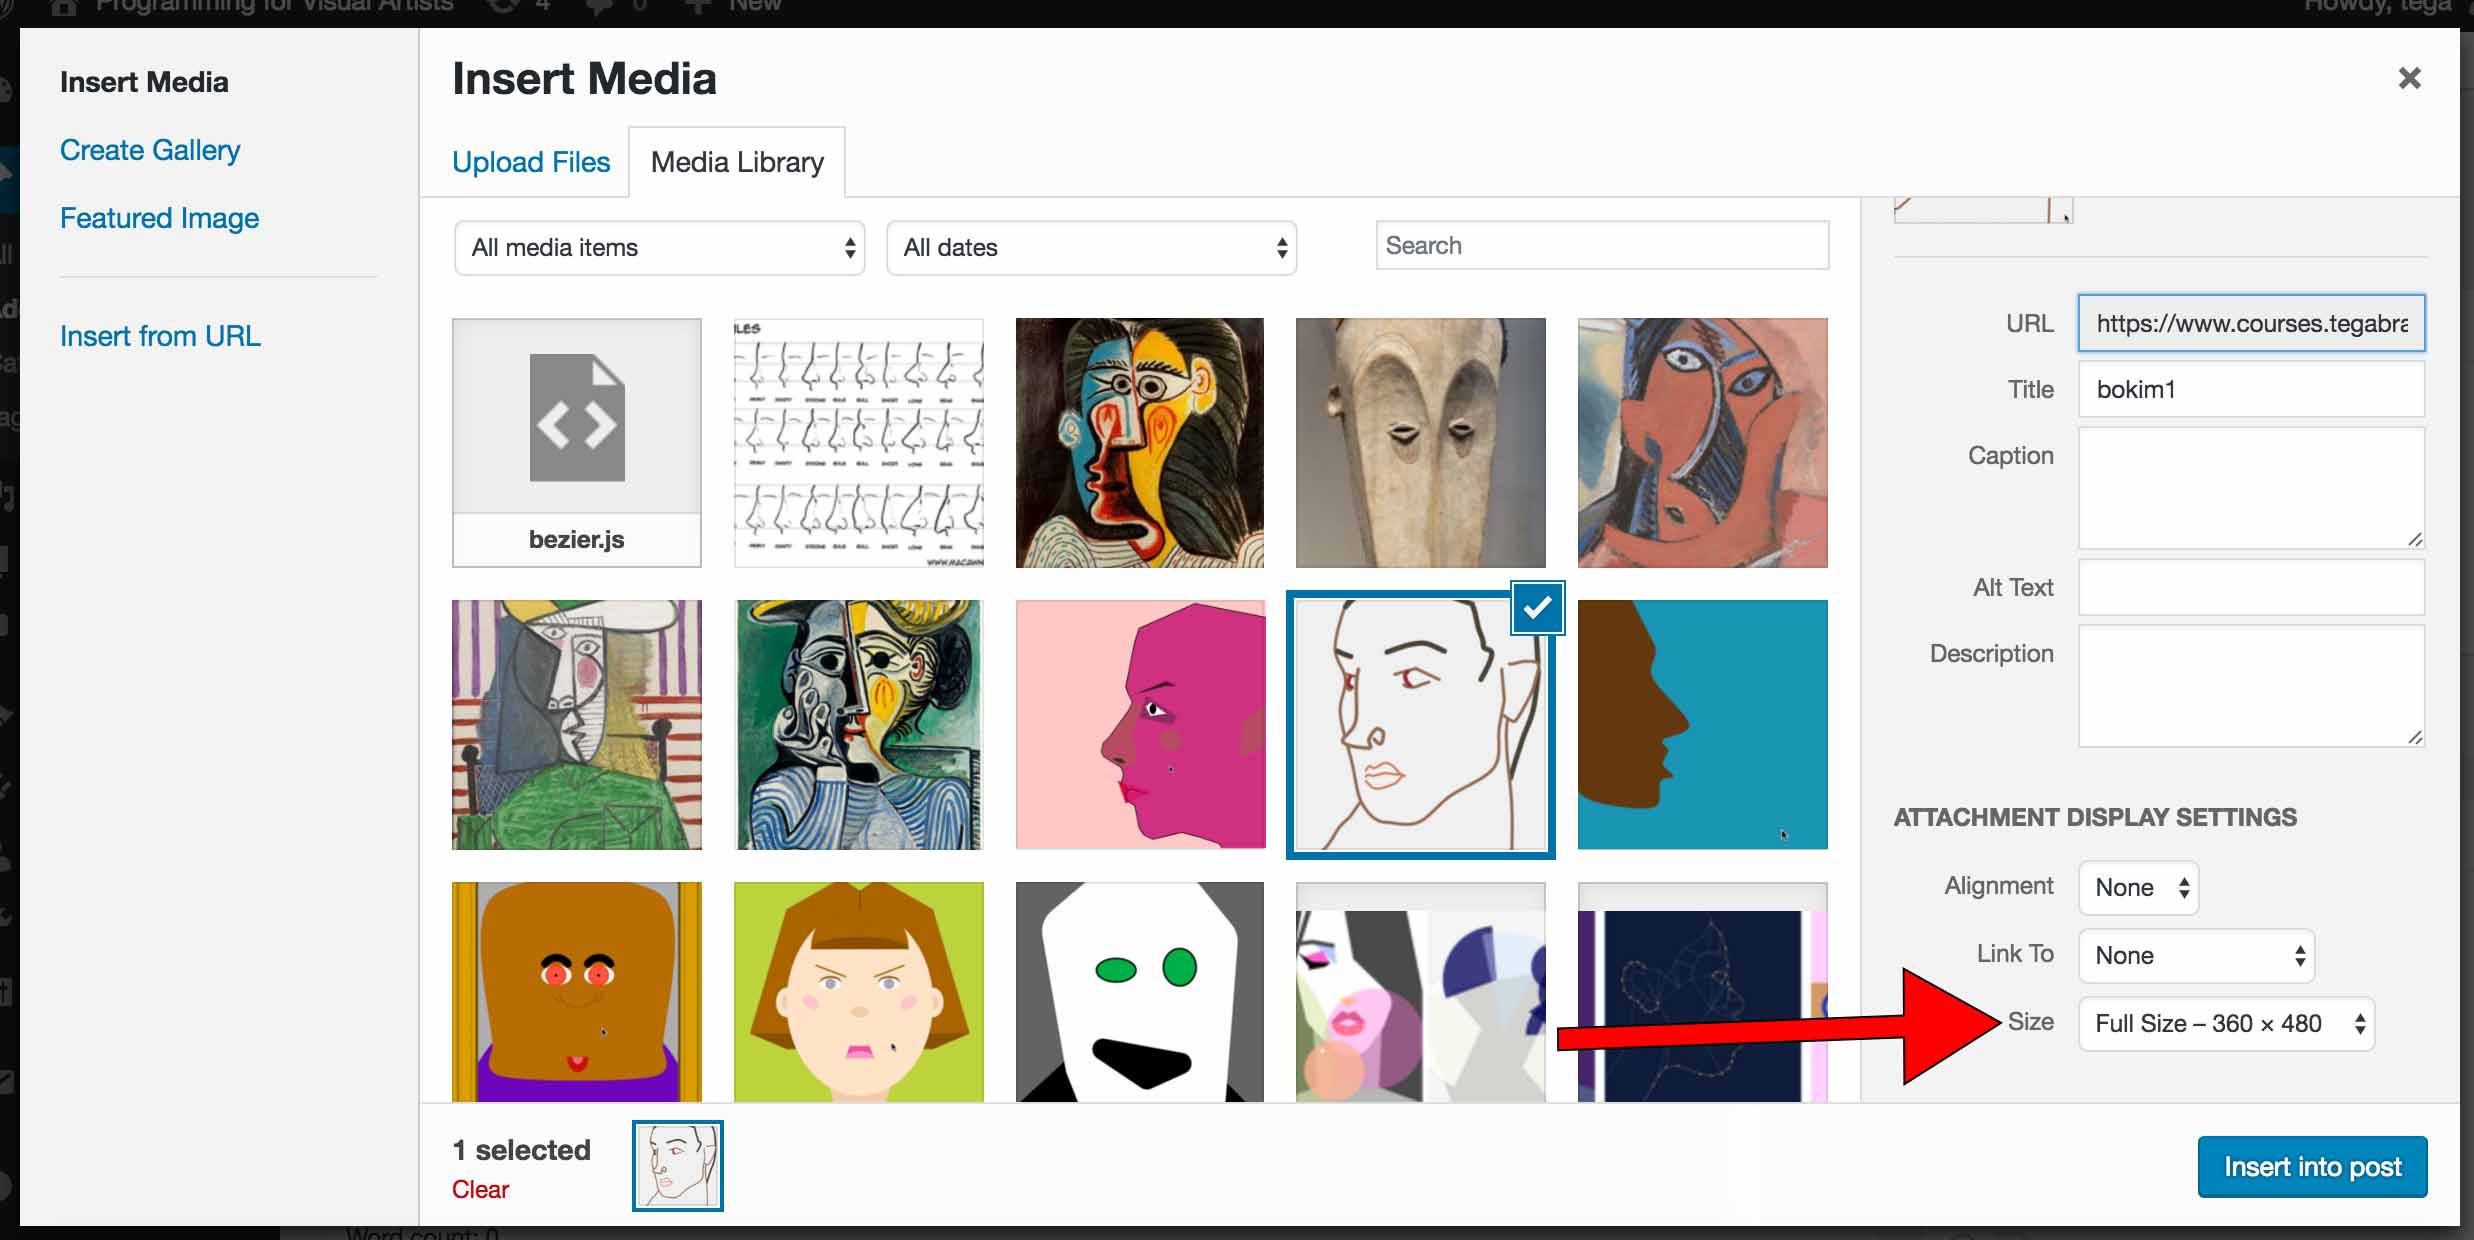This screenshot has height=1240, width=2474.
Task: Open All dates filter dropdown
Action: click(x=1091, y=248)
